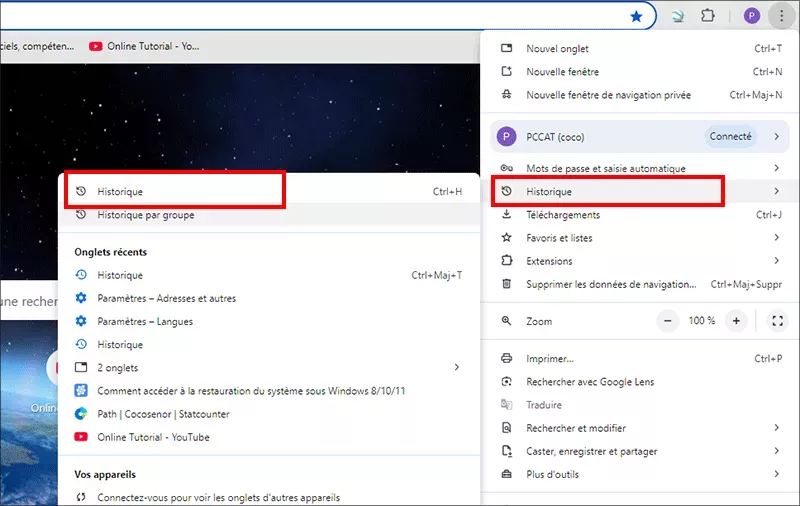The width and height of the screenshot is (800, 506).
Task: Decrease zoom with the minus button
Action: pos(667,321)
